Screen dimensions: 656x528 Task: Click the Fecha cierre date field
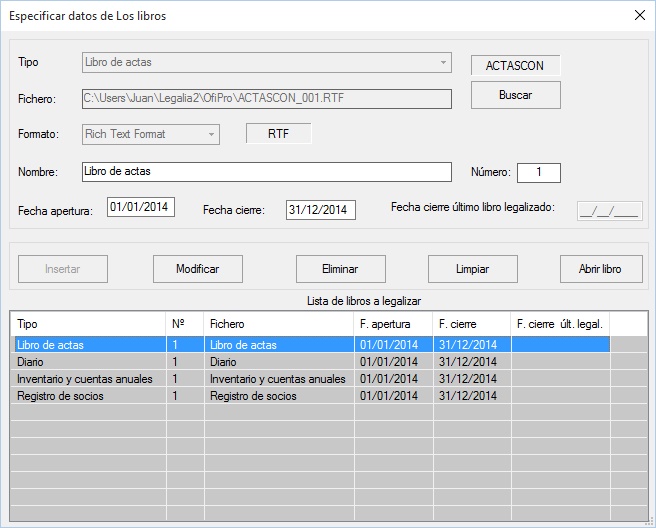[320, 210]
